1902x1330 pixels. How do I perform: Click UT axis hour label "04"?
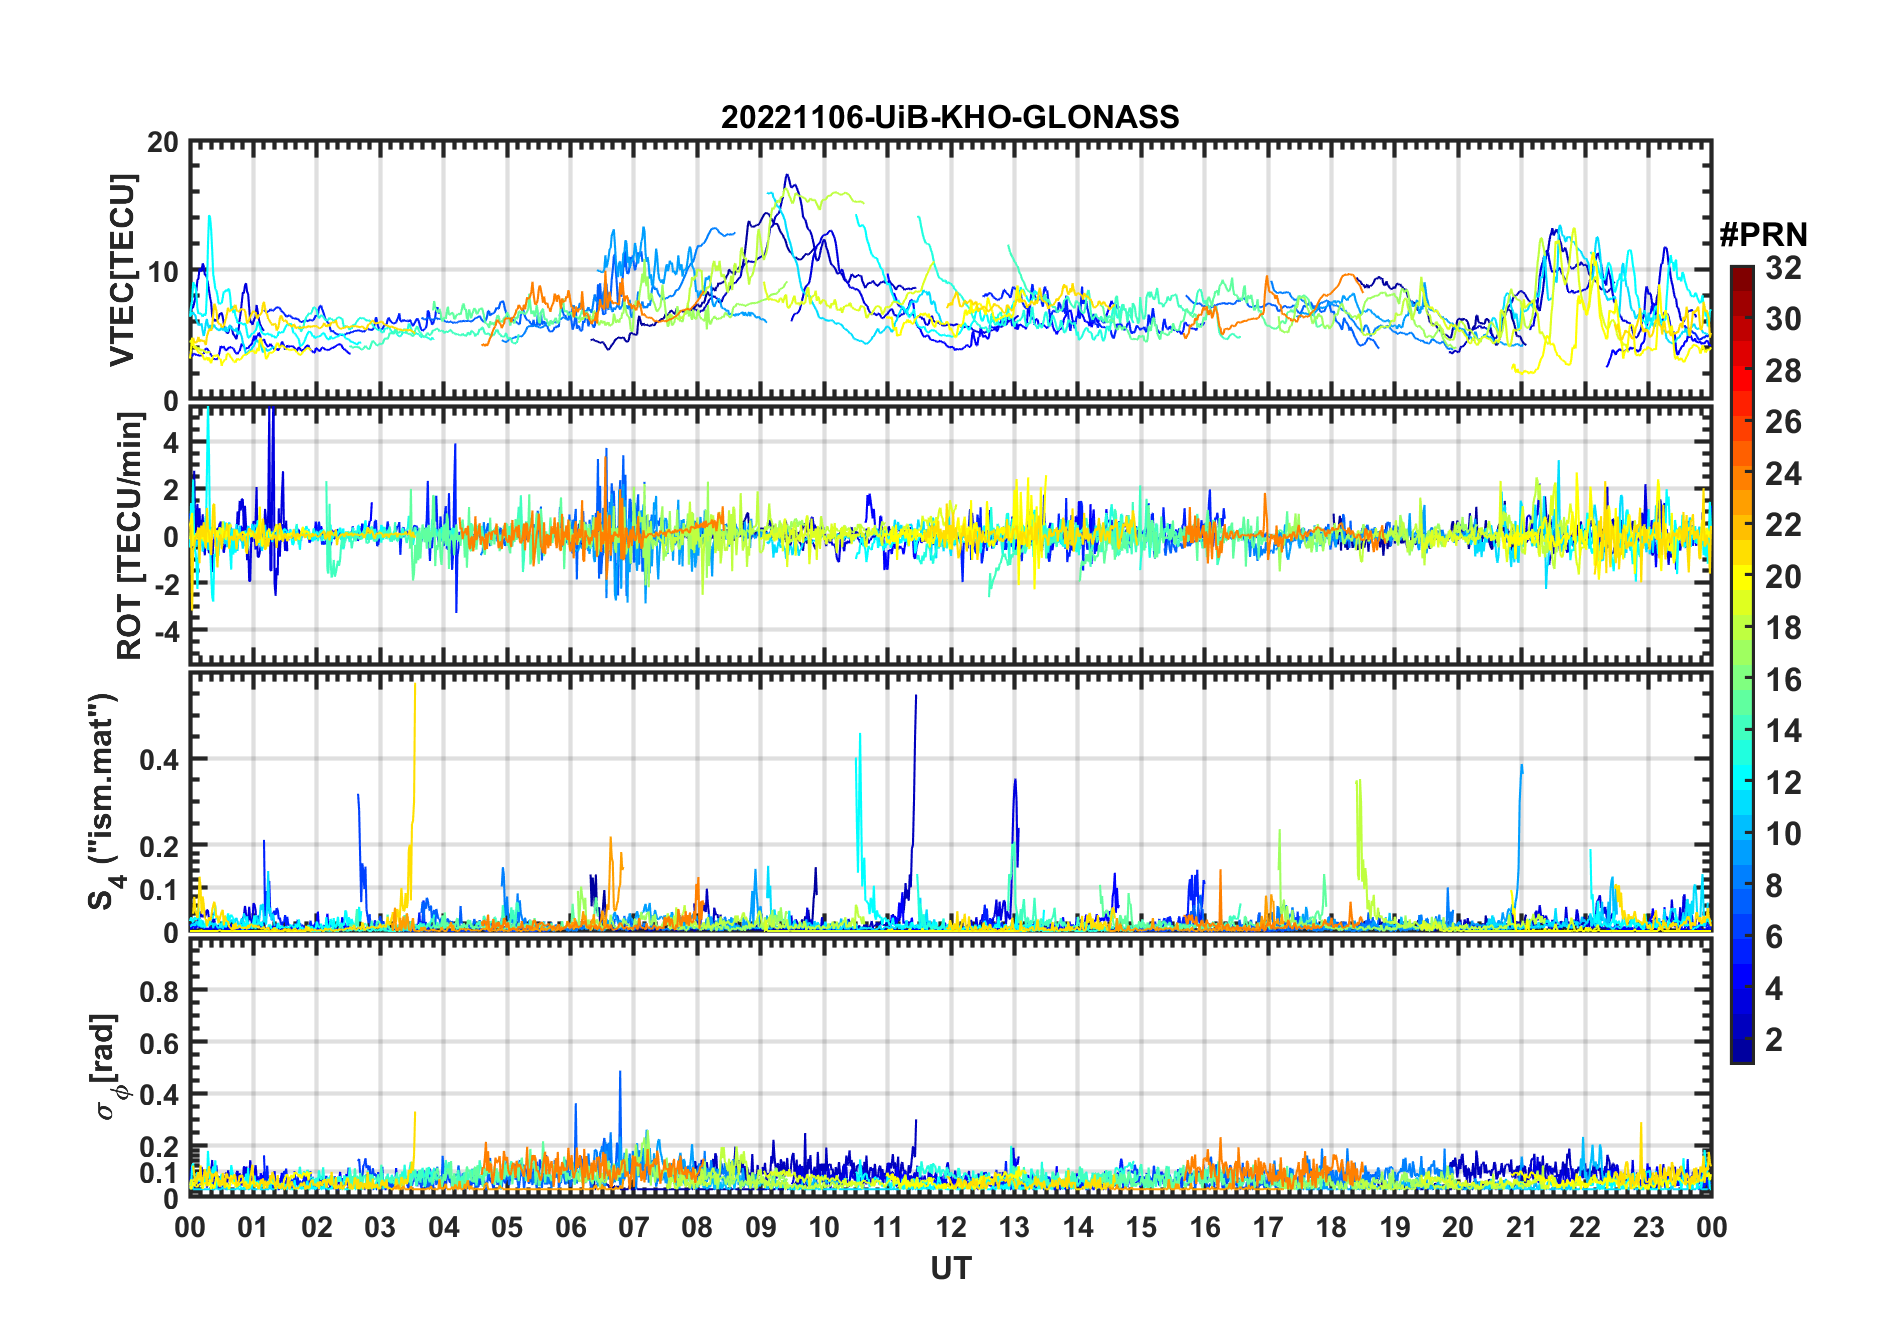[444, 1228]
